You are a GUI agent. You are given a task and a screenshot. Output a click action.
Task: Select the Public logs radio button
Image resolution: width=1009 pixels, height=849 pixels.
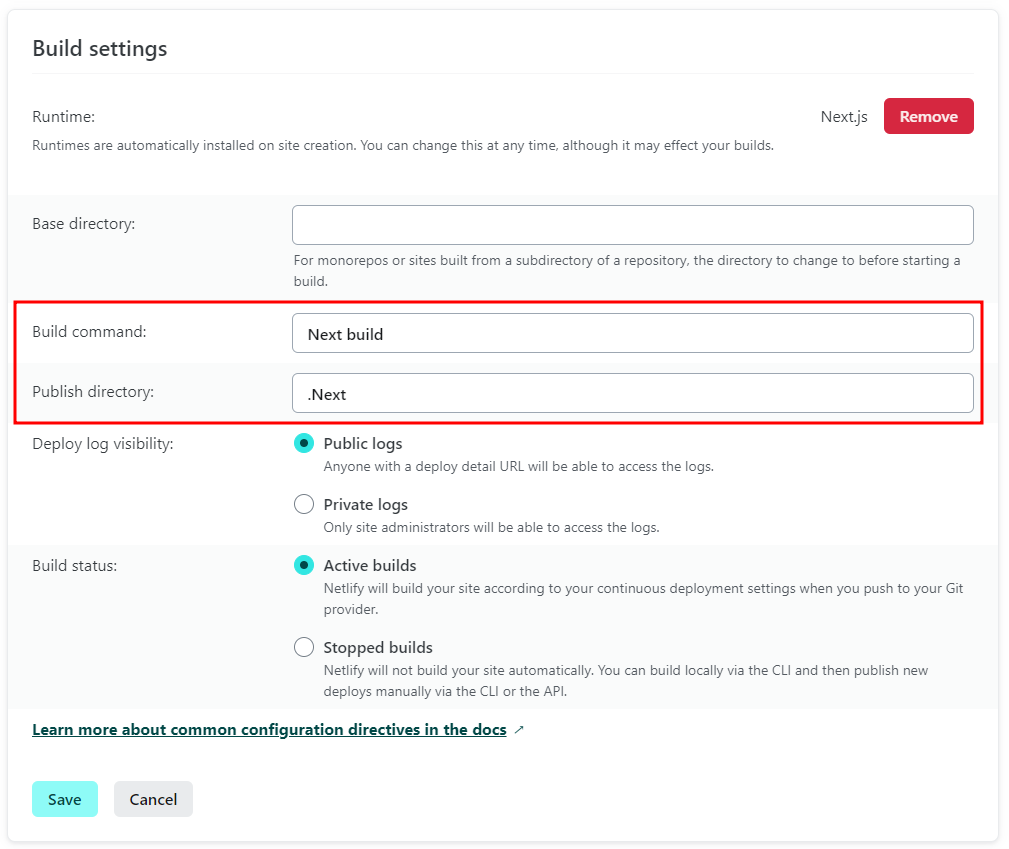[x=304, y=443]
